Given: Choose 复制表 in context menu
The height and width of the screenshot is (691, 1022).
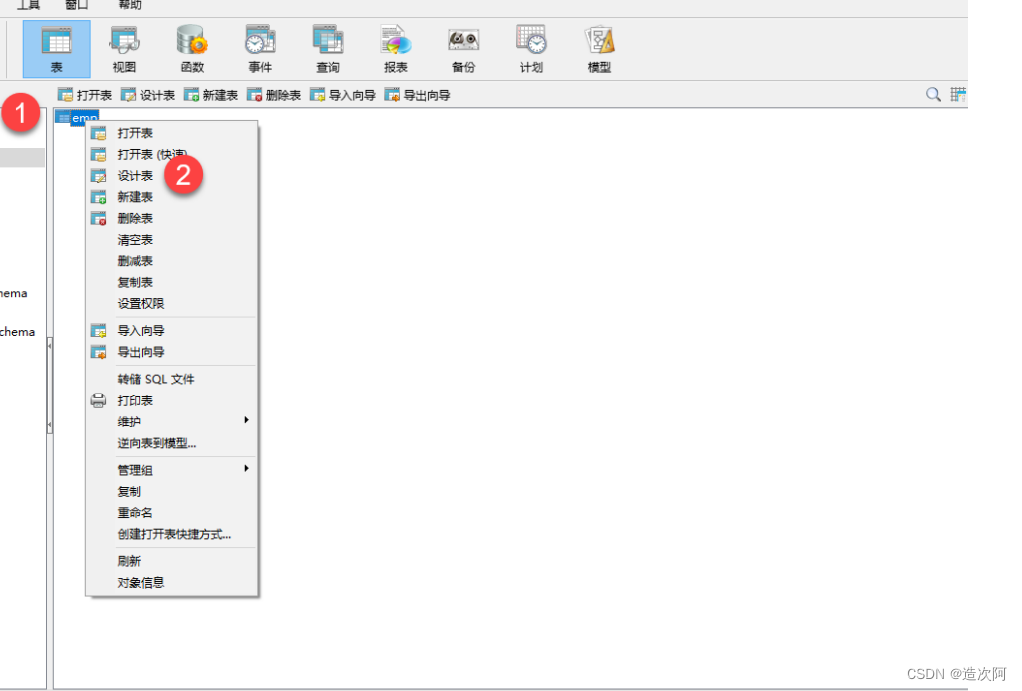Looking at the screenshot, I should [x=172, y=282].
